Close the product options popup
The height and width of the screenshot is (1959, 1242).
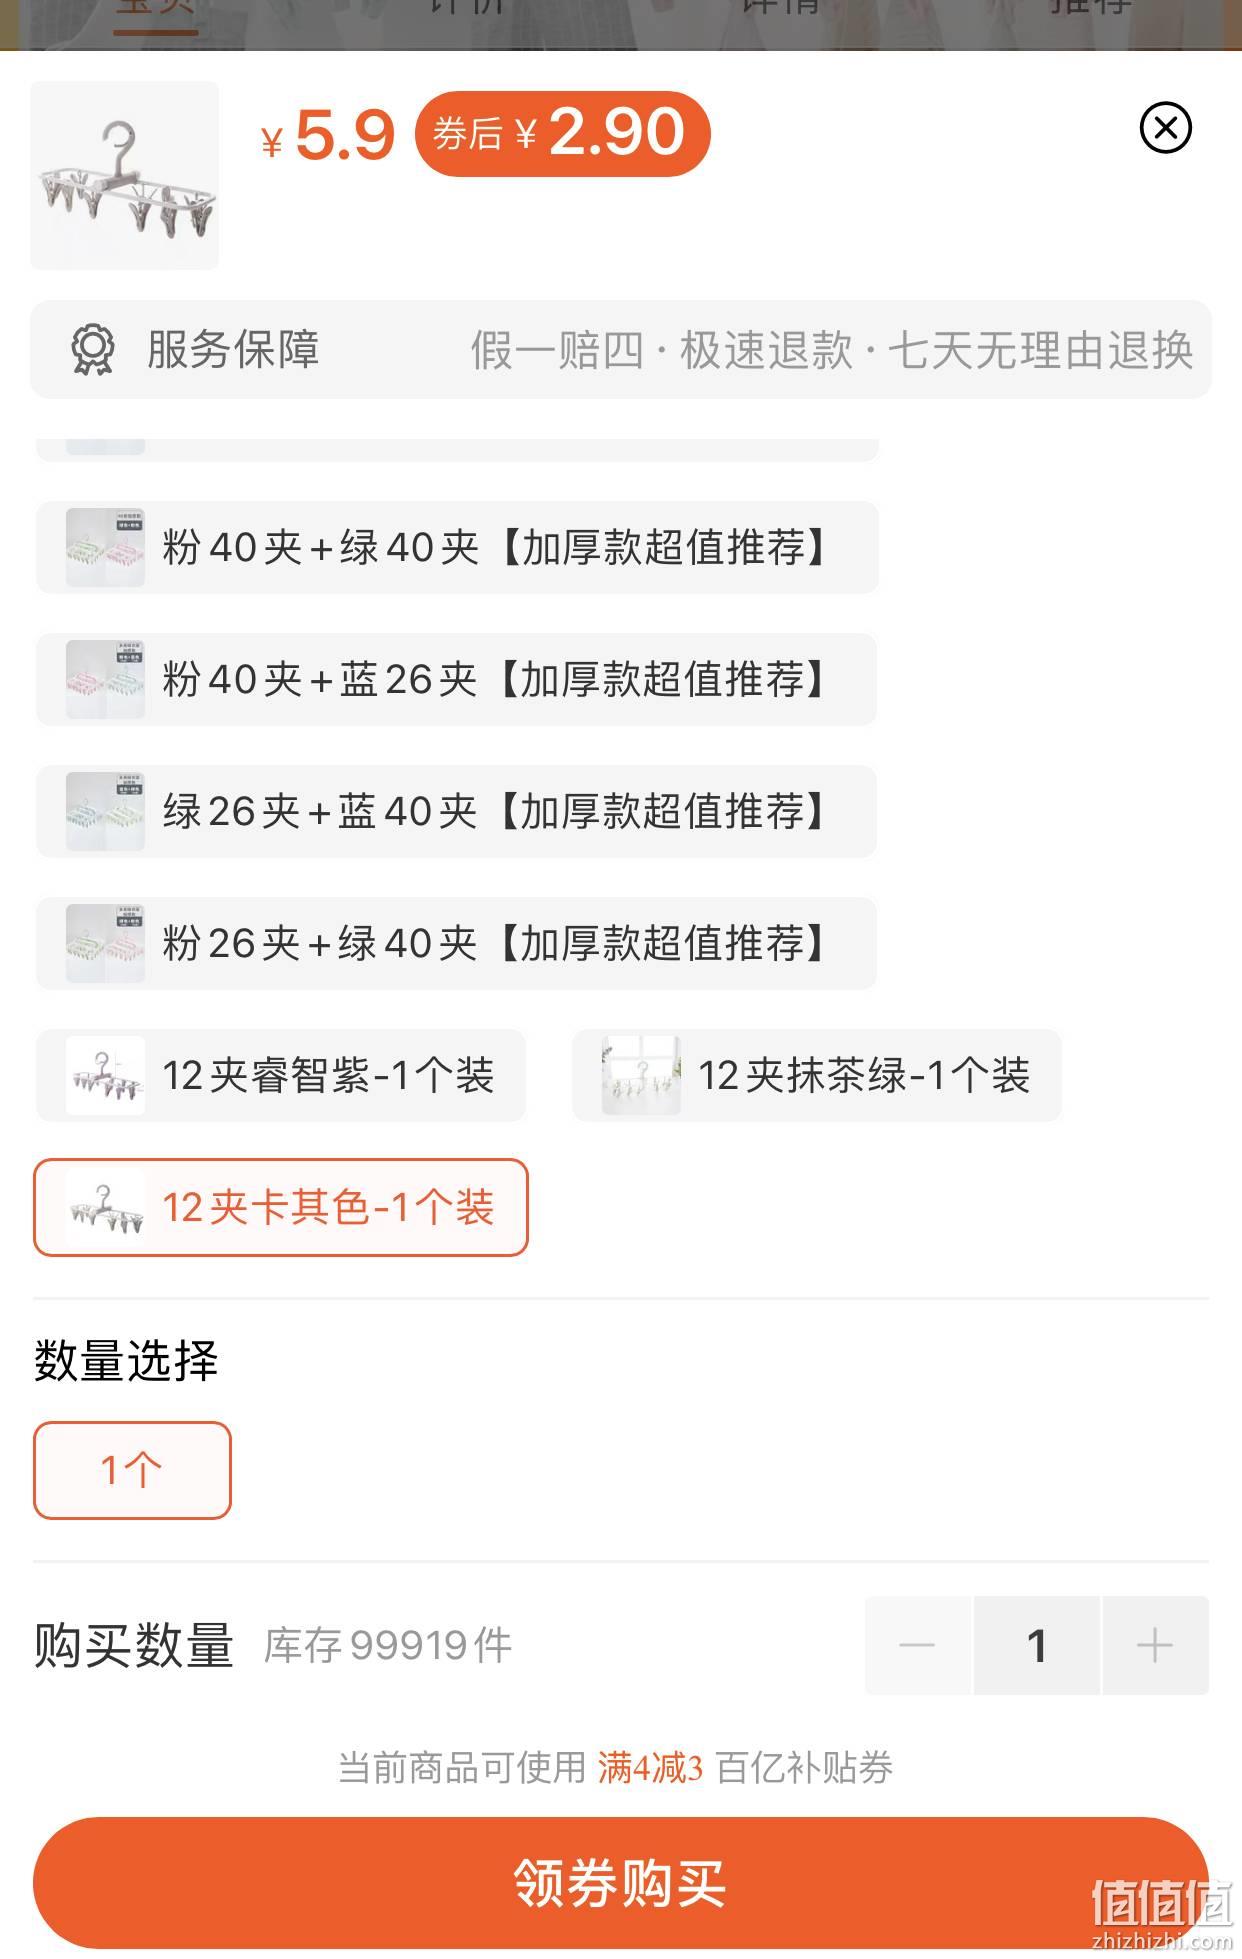[1165, 128]
